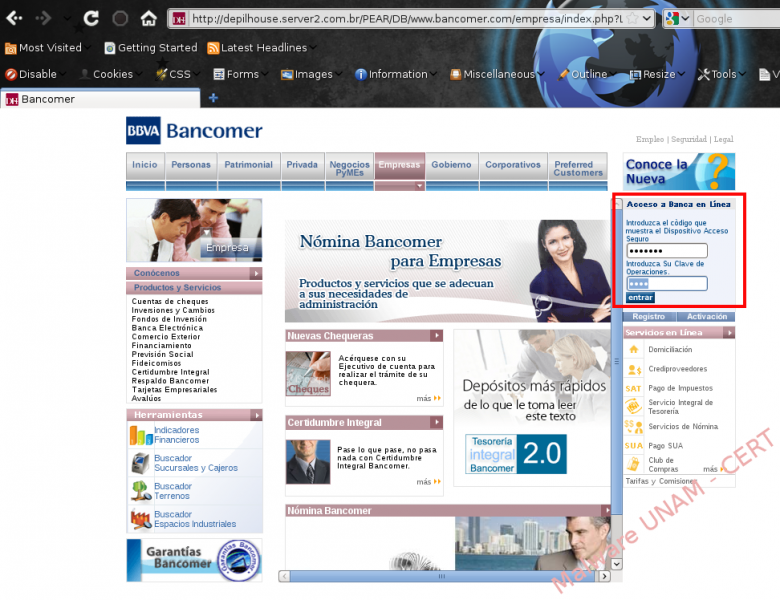Open the Privada navigation tab
Viewport: 780px width, 600px height.
point(302,165)
